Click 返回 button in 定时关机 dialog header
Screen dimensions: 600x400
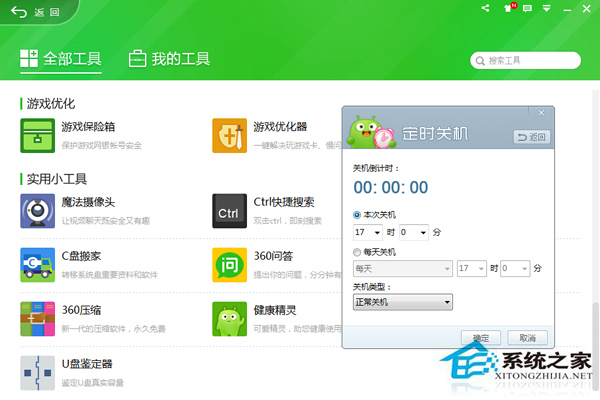532,137
